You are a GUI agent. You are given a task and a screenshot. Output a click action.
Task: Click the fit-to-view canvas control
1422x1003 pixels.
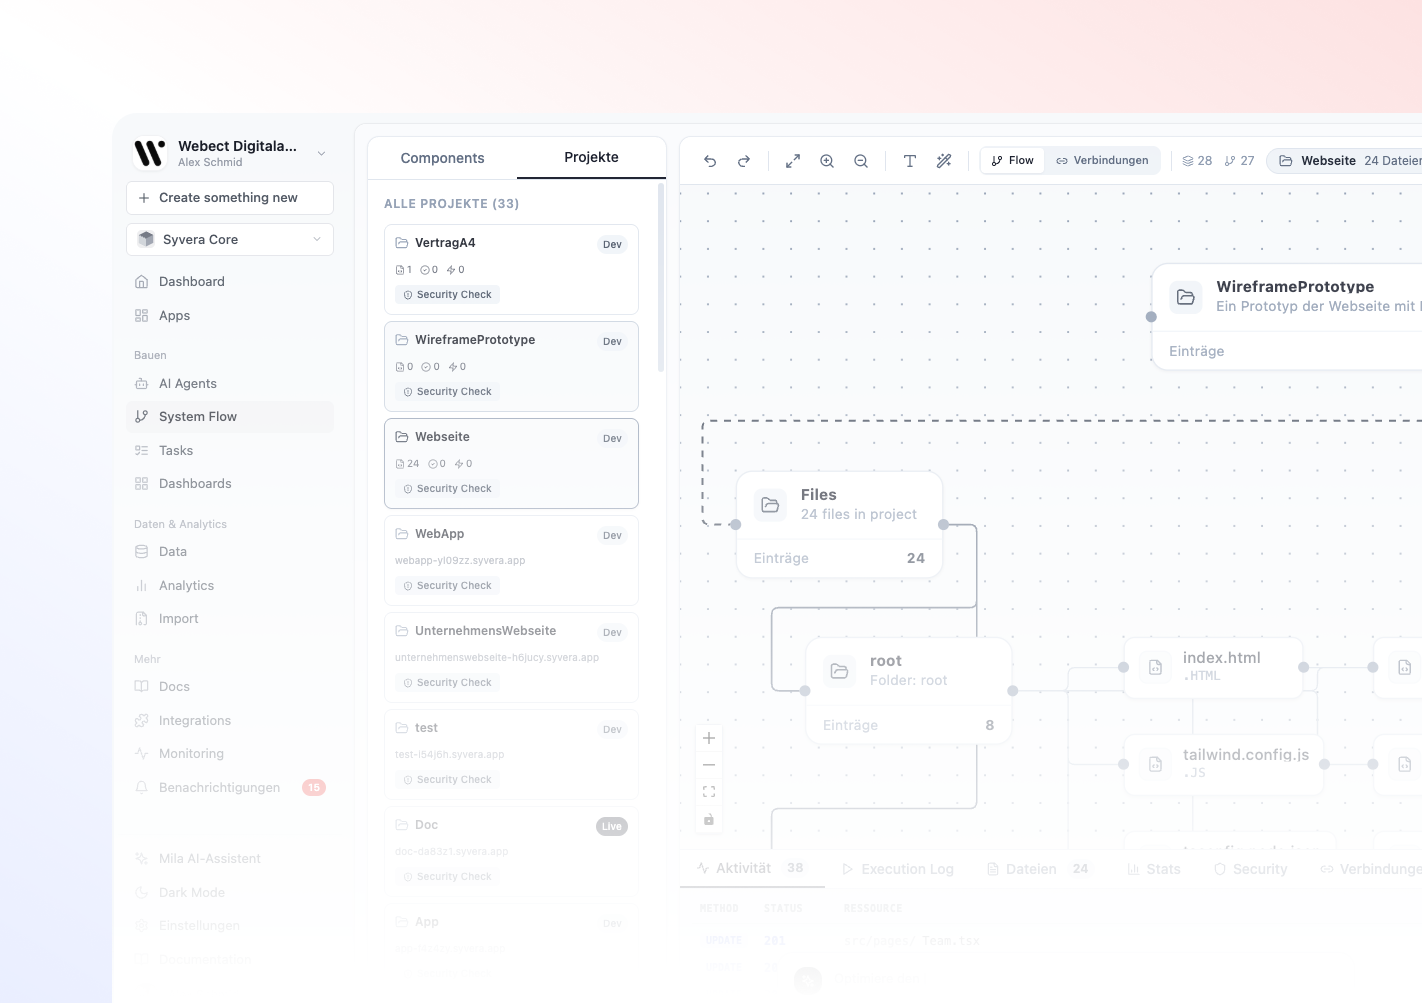coord(709,792)
